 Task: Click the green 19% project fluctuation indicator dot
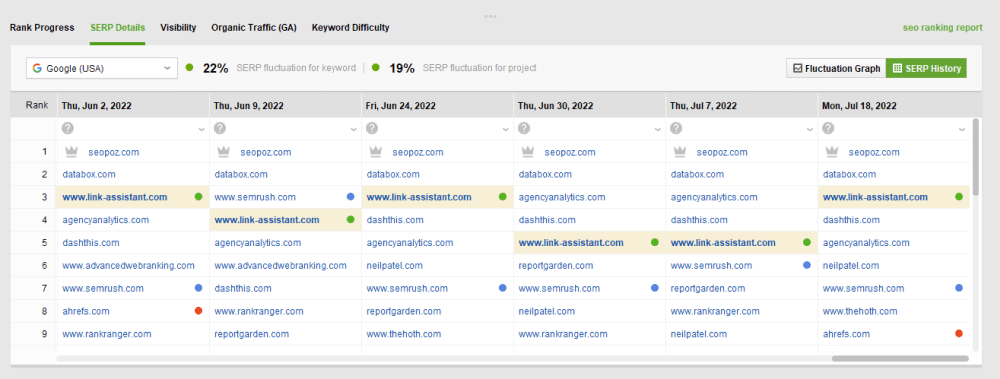[x=376, y=68]
